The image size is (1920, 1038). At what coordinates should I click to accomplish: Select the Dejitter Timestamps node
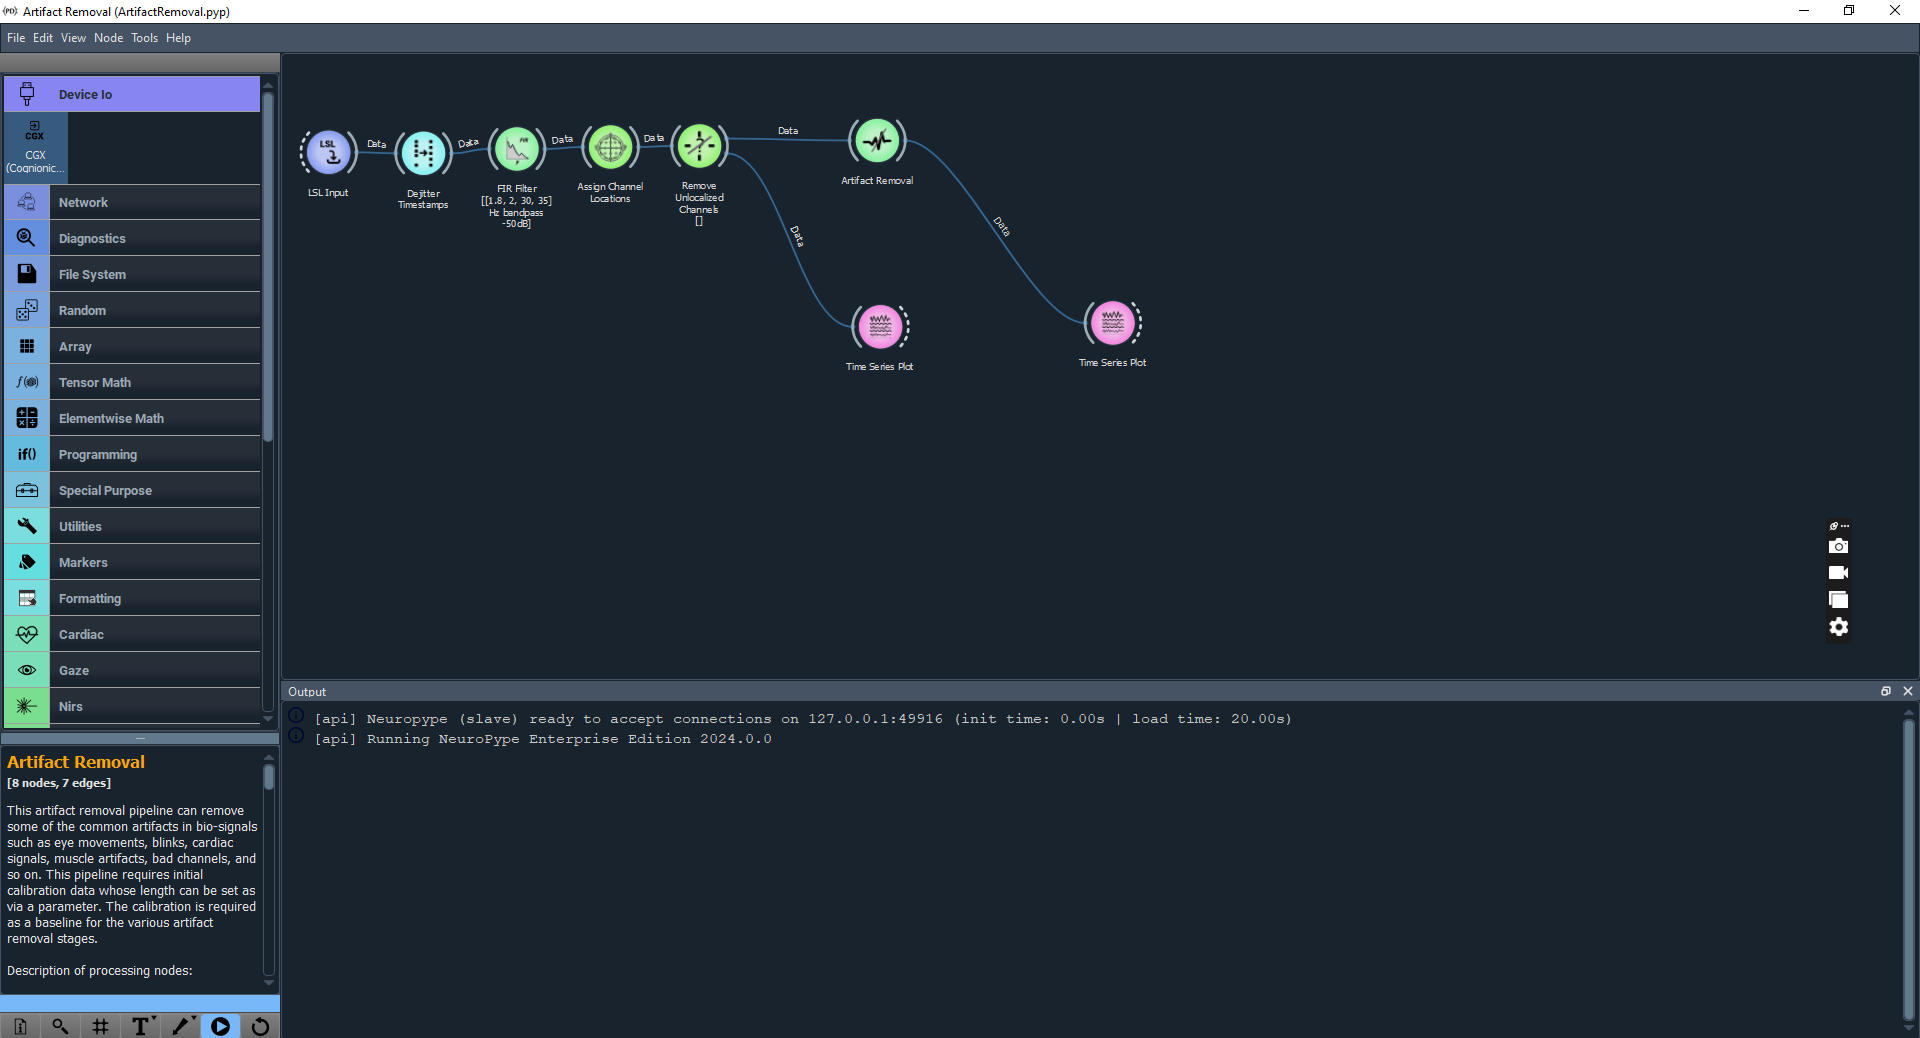pyautogui.click(x=423, y=152)
